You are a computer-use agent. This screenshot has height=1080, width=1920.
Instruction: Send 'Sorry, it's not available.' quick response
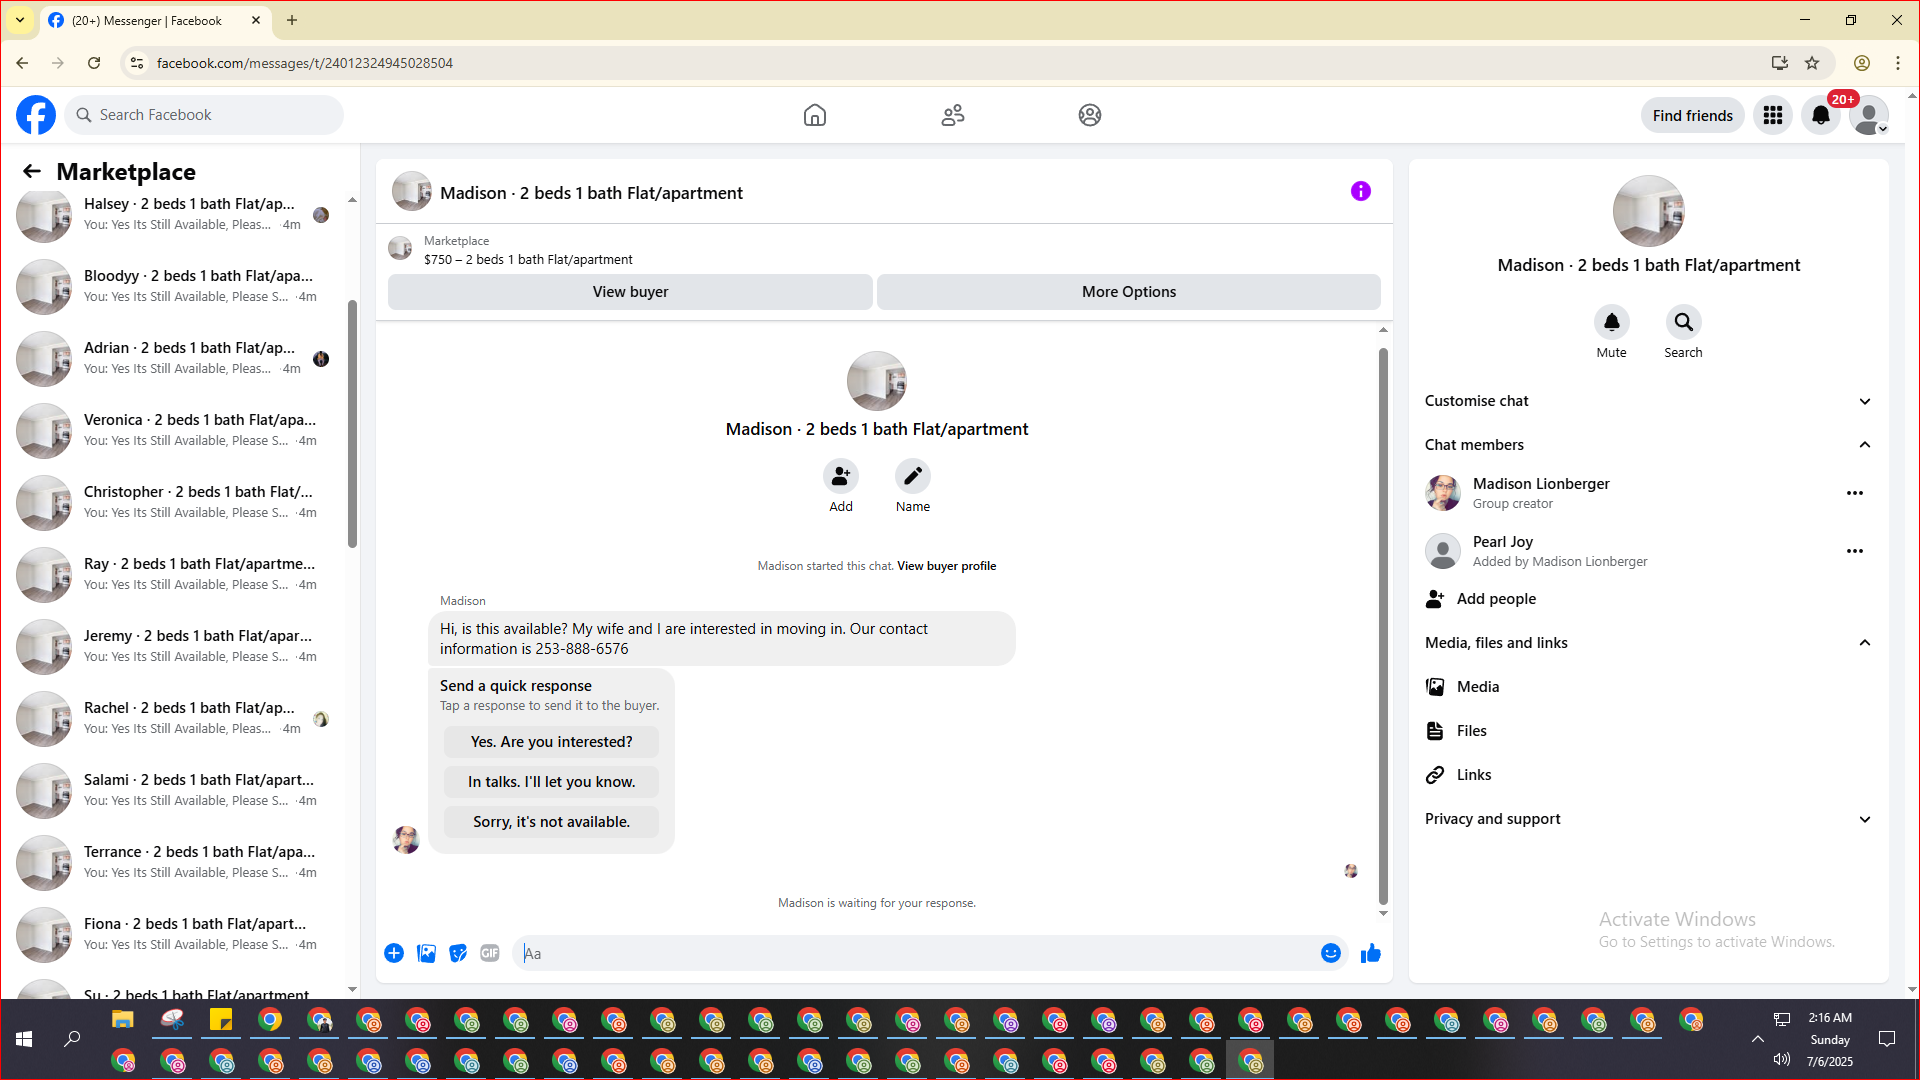pos(551,822)
